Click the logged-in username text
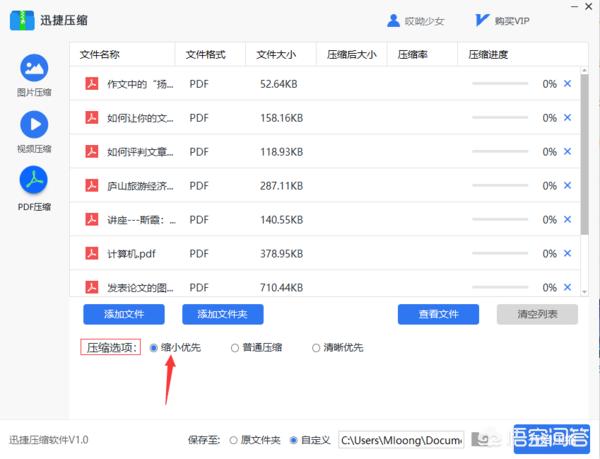The height and width of the screenshot is (459, 600). click(x=424, y=21)
